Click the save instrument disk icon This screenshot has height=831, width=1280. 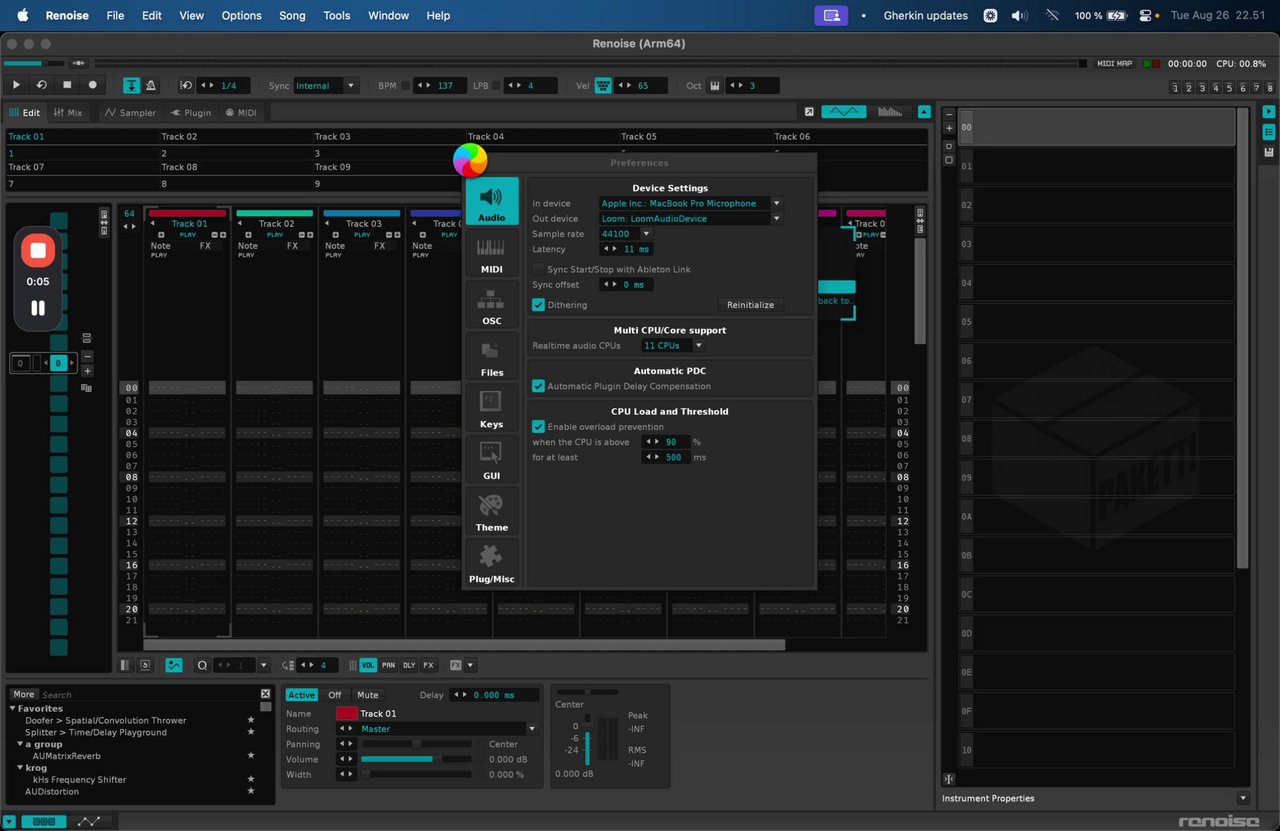click(1269, 152)
